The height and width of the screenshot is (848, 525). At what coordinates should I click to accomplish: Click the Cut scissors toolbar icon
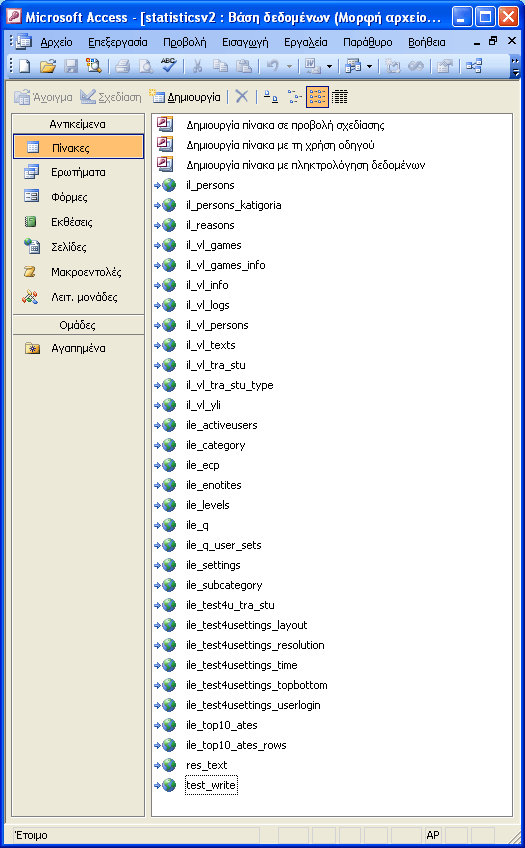coord(197,66)
